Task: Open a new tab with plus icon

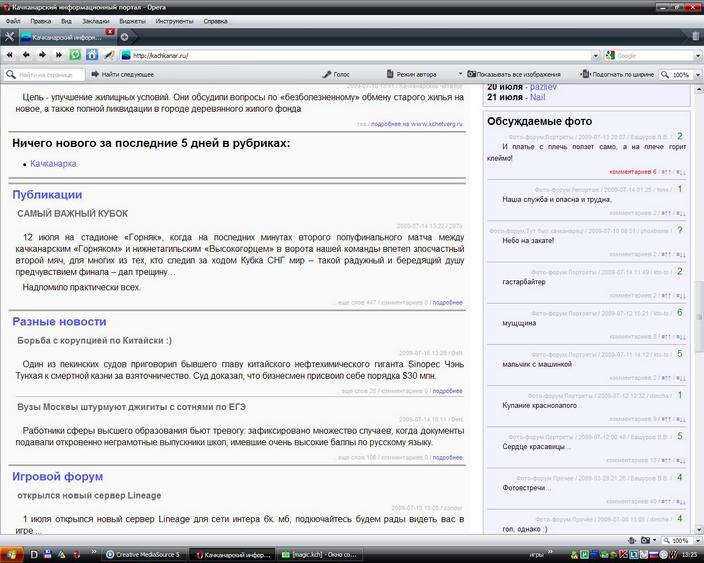Action: (x=124, y=37)
